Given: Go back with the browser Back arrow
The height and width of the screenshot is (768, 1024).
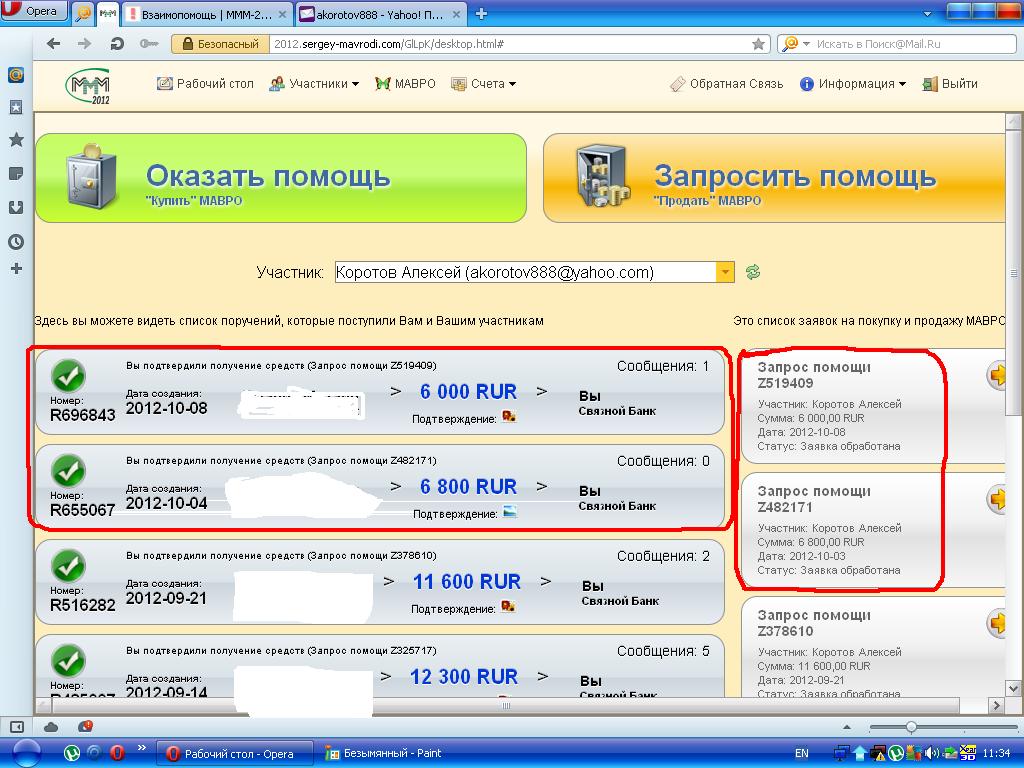Looking at the screenshot, I should pyautogui.click(x=54, y=44).
